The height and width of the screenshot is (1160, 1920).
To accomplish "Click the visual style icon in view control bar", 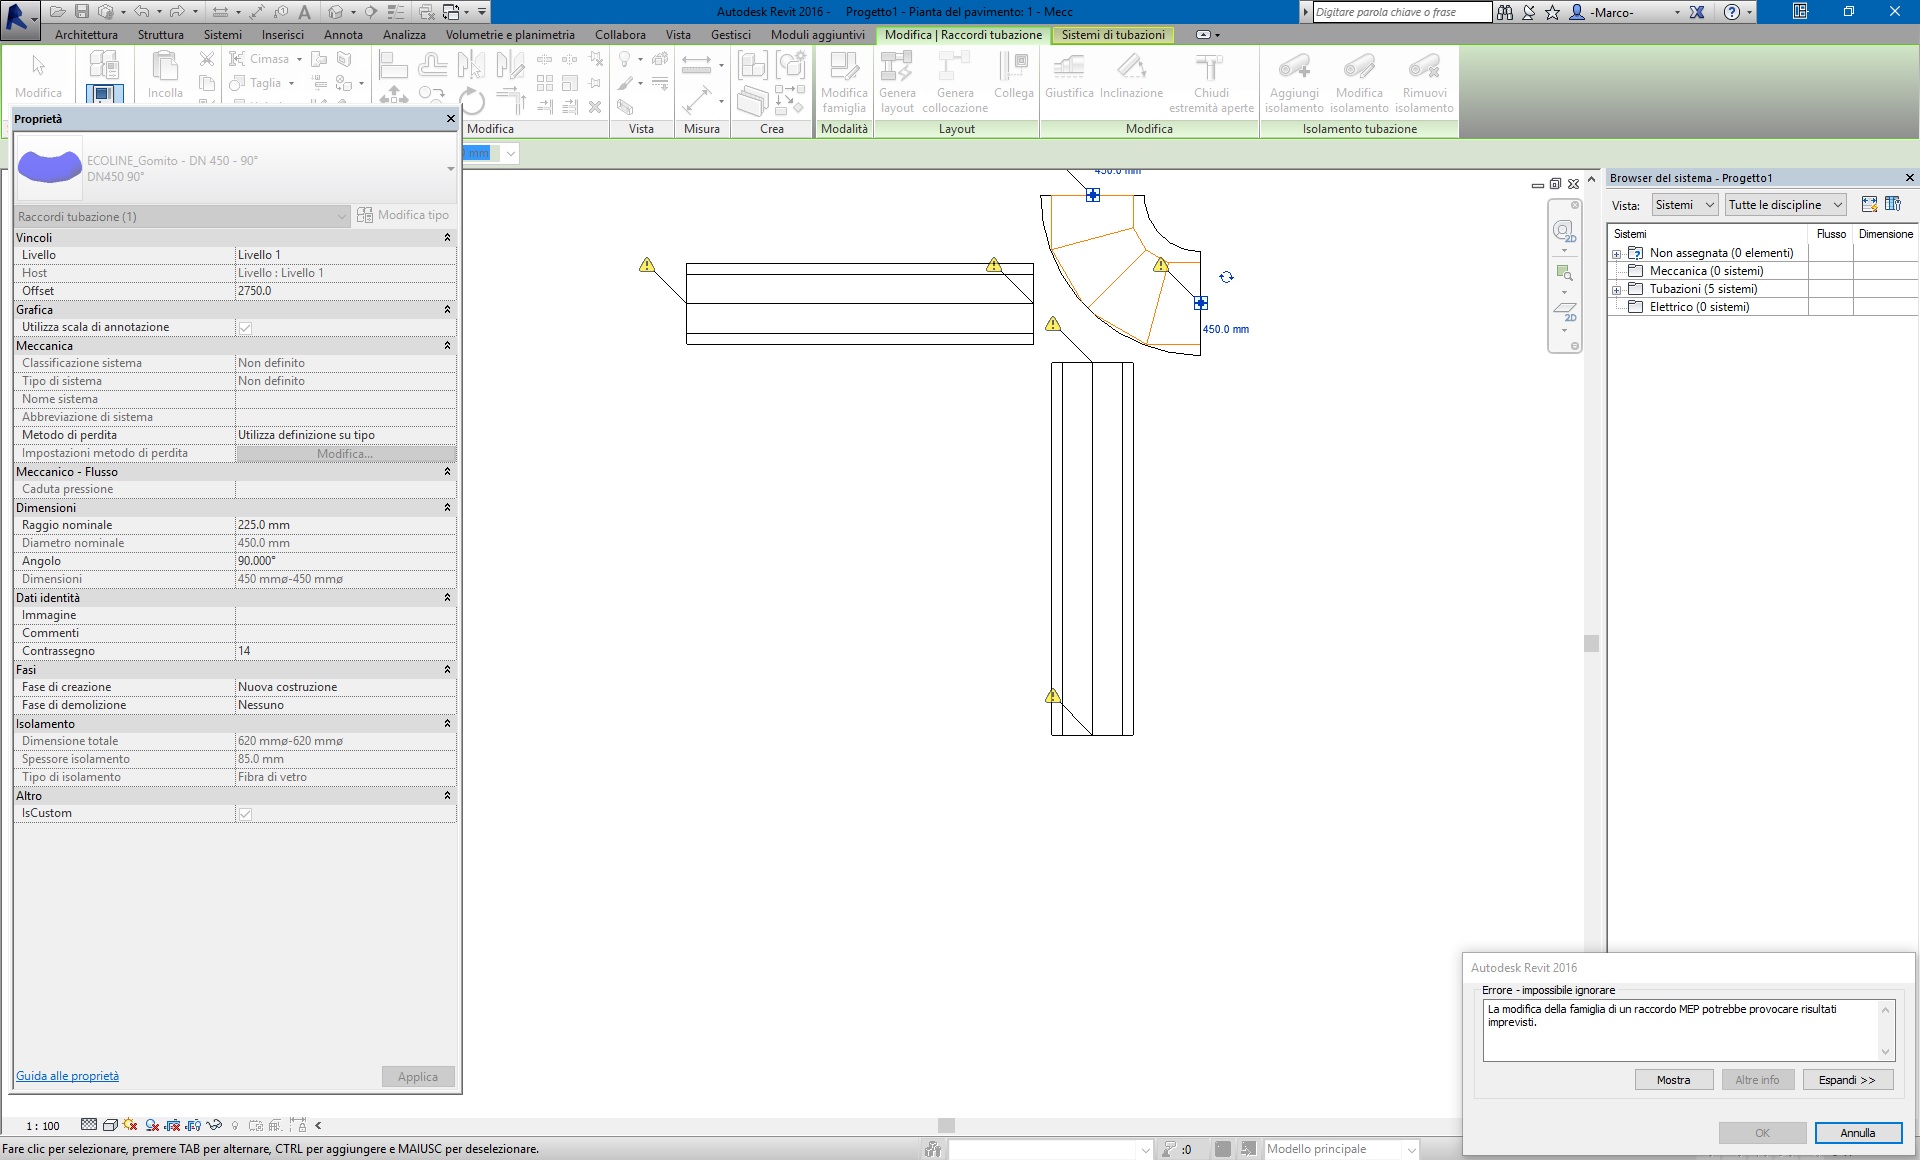I will (x=110, y=1125).
